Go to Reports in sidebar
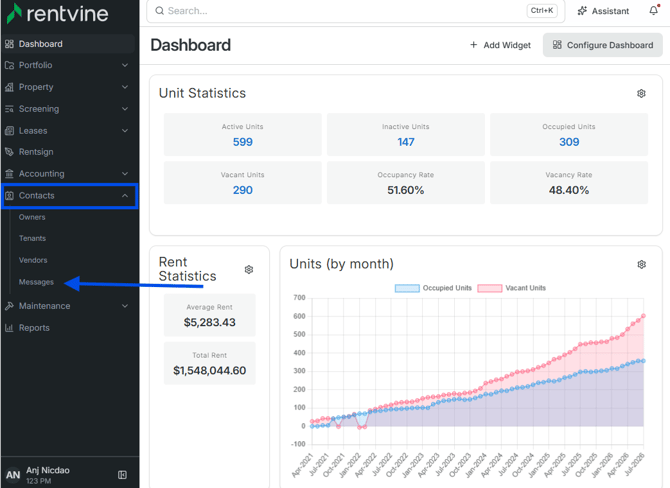This screenshot has height=488, width=670. click(x=34, y=328)
